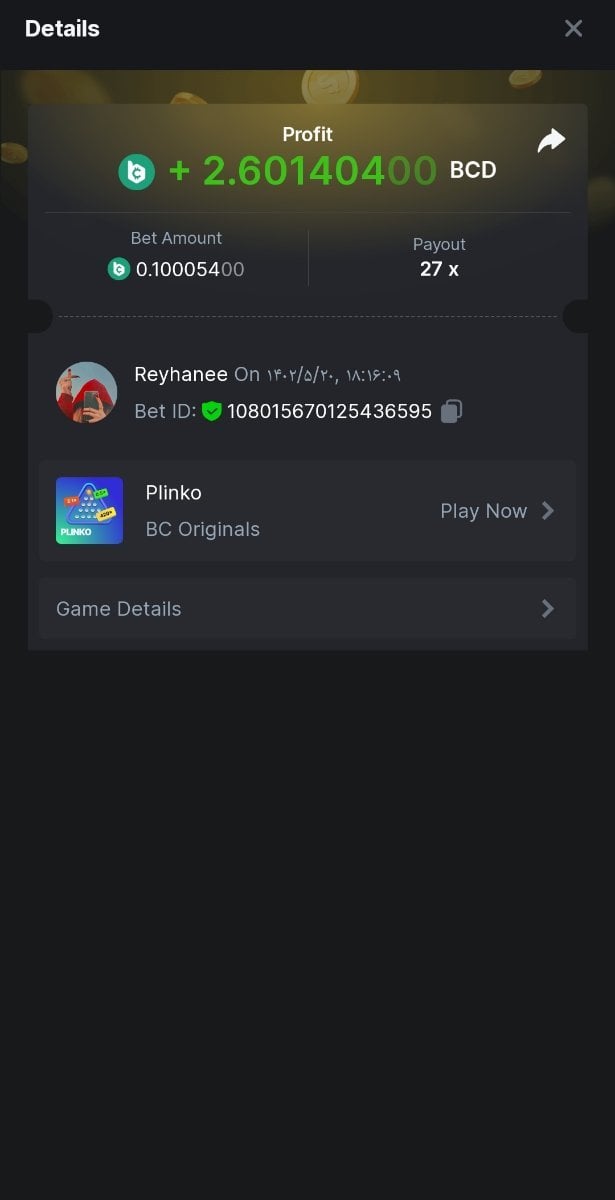Click the coin icon next to bet amount
Image resolution: width=615 pixels, height=1200 pixels.
(119, 269)
